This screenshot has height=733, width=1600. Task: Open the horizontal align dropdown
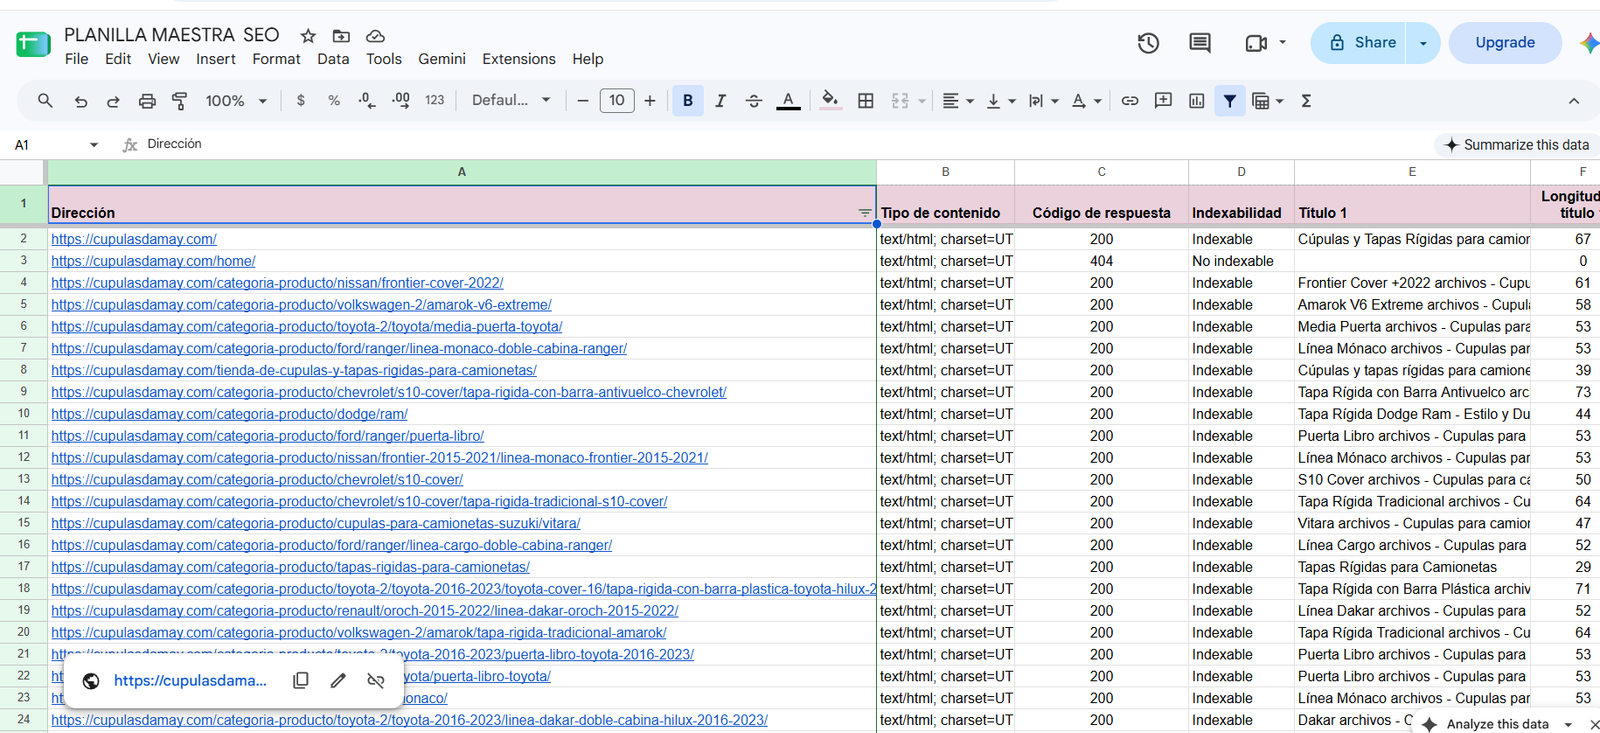point(958,101)
